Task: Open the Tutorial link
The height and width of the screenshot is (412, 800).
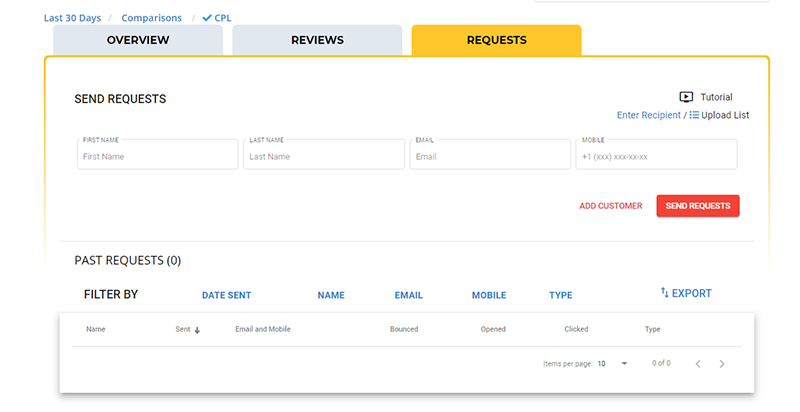Action: coord(716,97)
